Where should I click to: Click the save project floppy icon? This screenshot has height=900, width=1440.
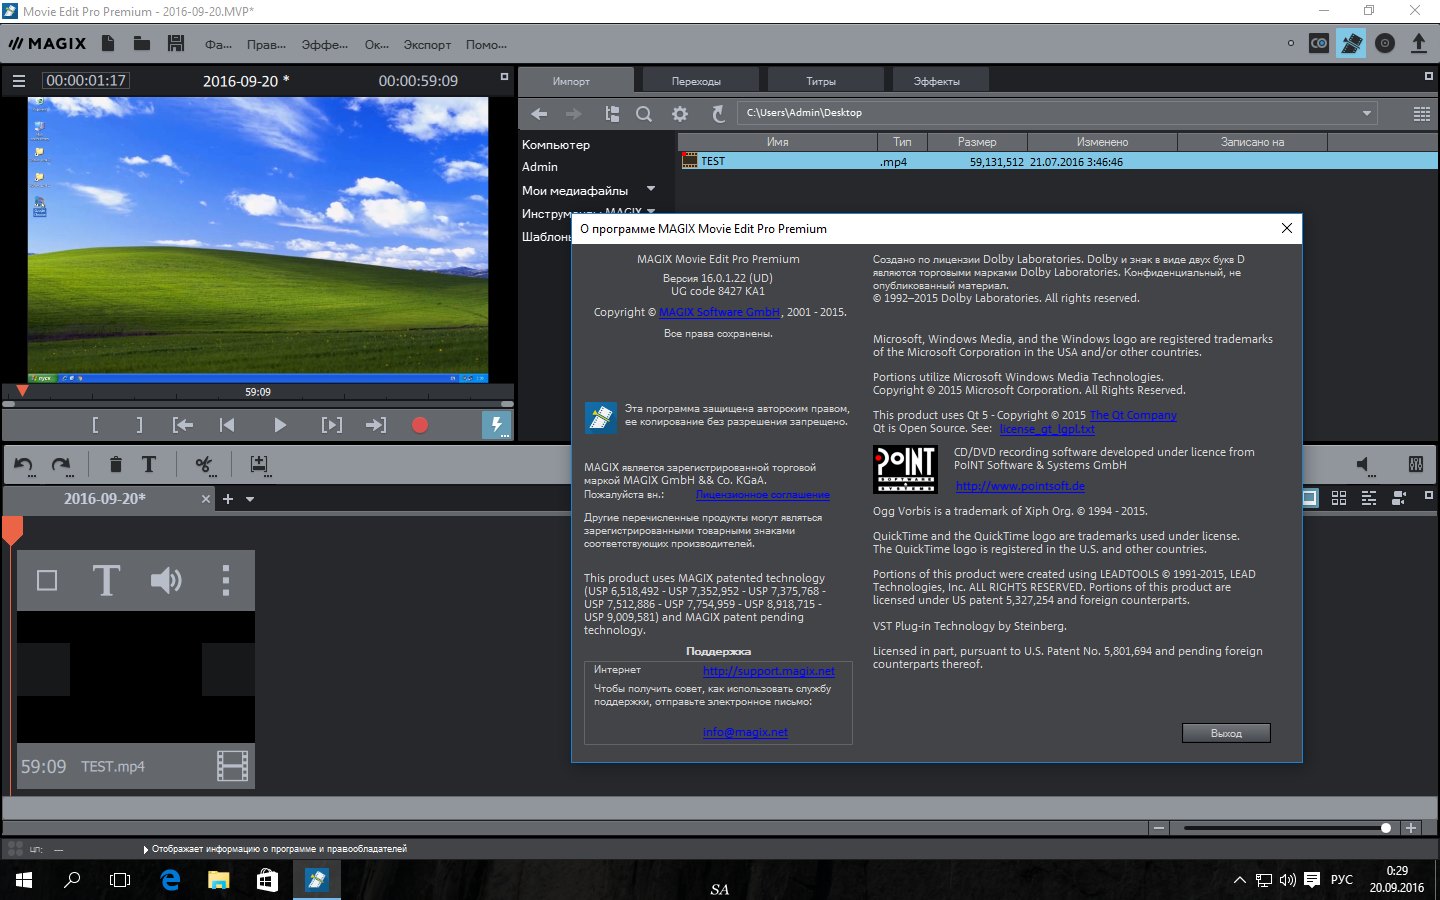176,44
